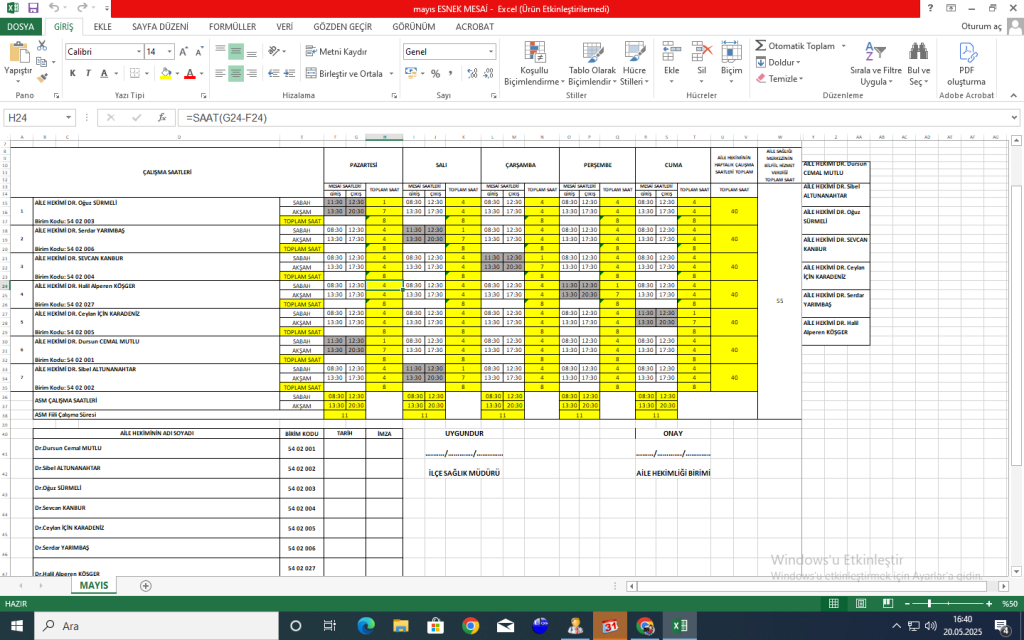Switch to the SAYFA DÜZENİ tab
Image resolution: width=1024 pixels, height=640 pixels.
pyautogui.click(x=160, y=27)
